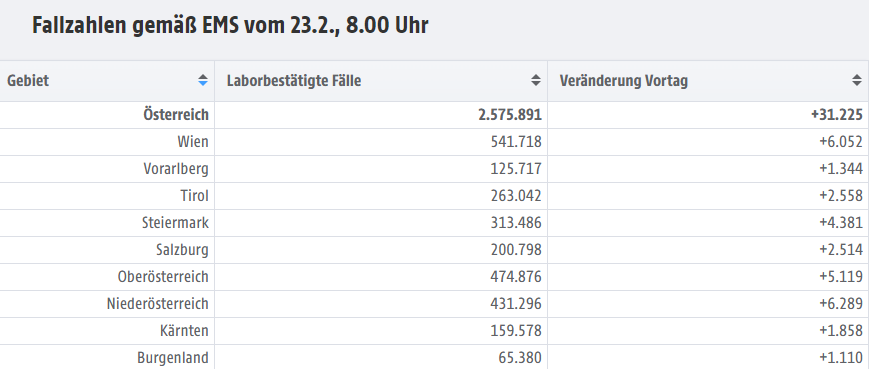The height and width of the screenshot is (369, 869).
Task: Select the Österreich row label
Action: (176, 115)
